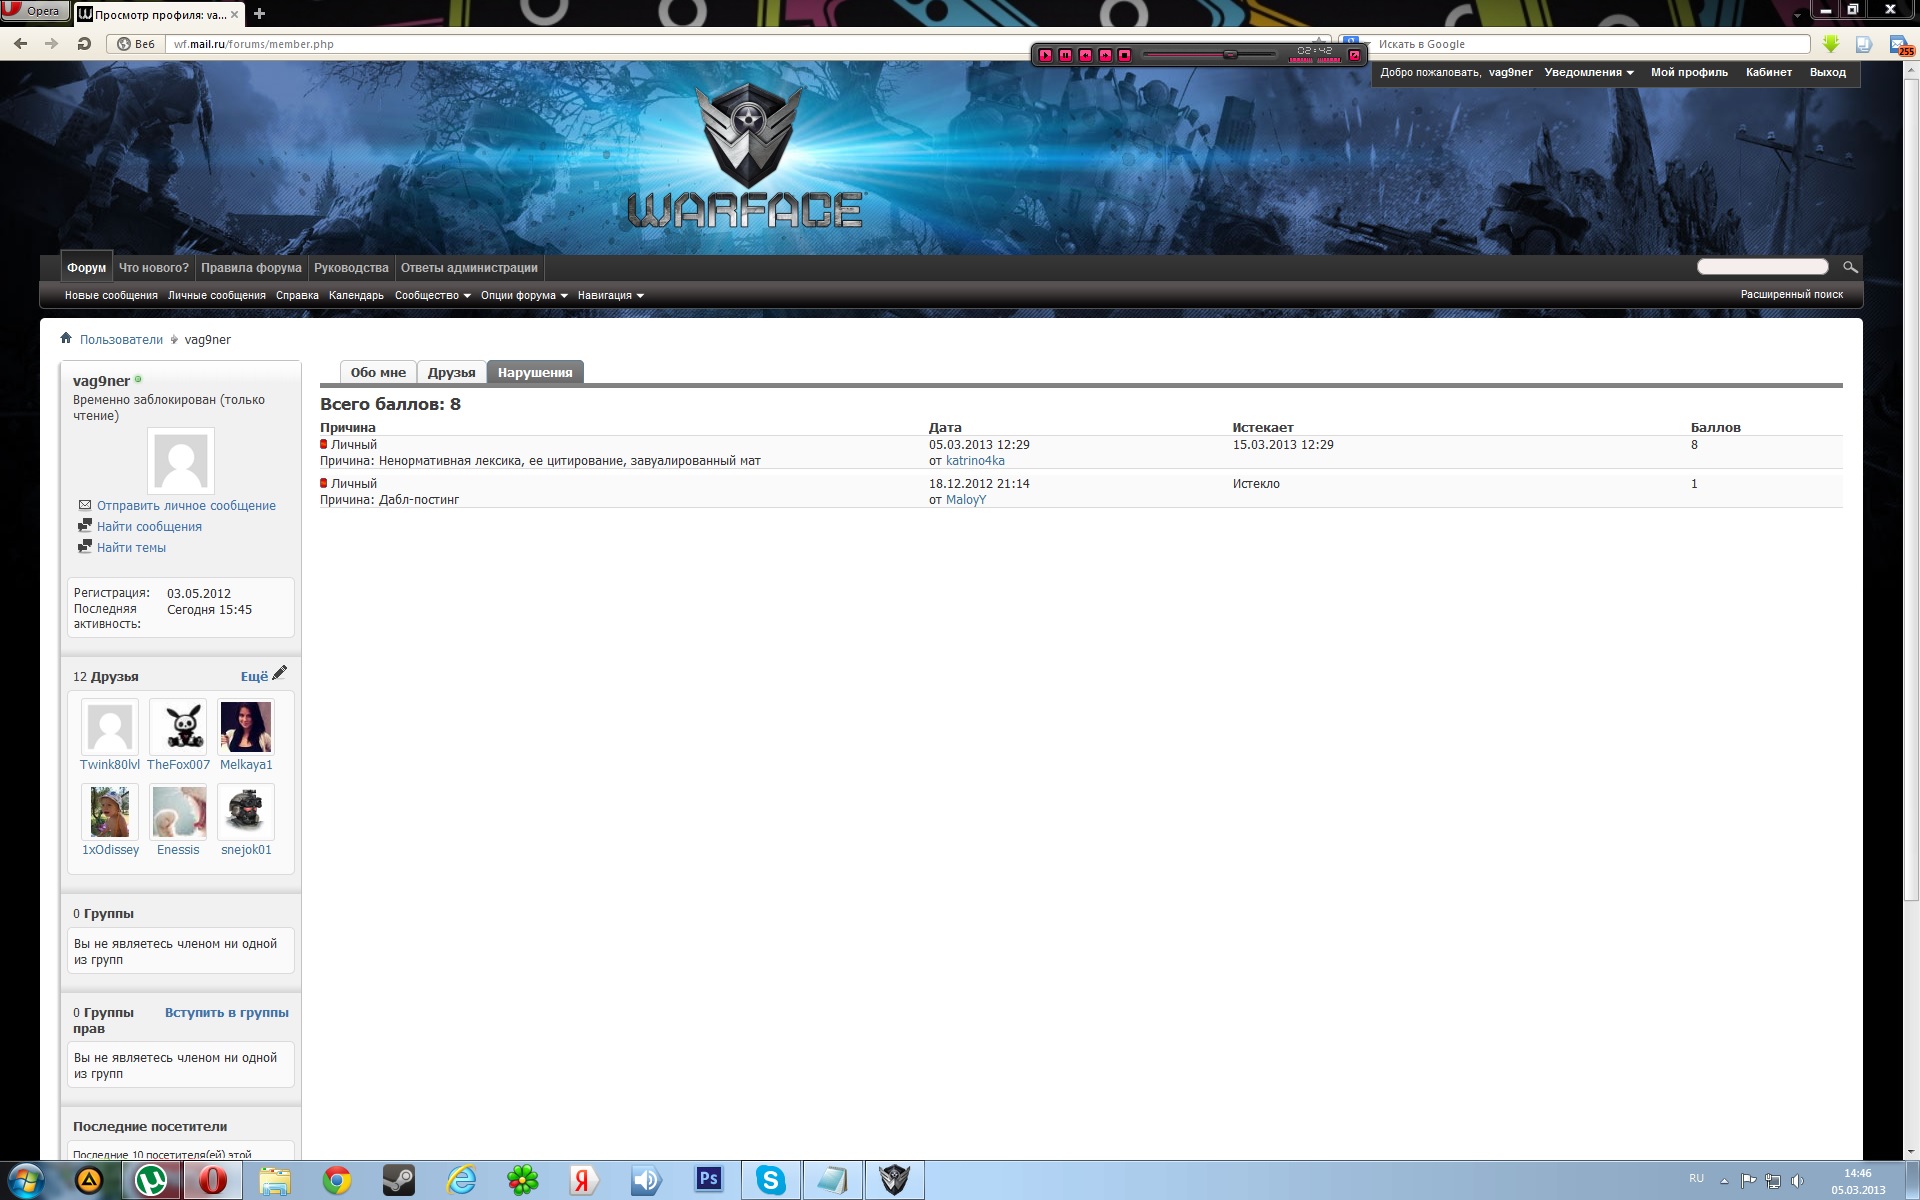Log out via the Выход link
This screenshot has width=1920, height=1200.
coord(1828,72)
